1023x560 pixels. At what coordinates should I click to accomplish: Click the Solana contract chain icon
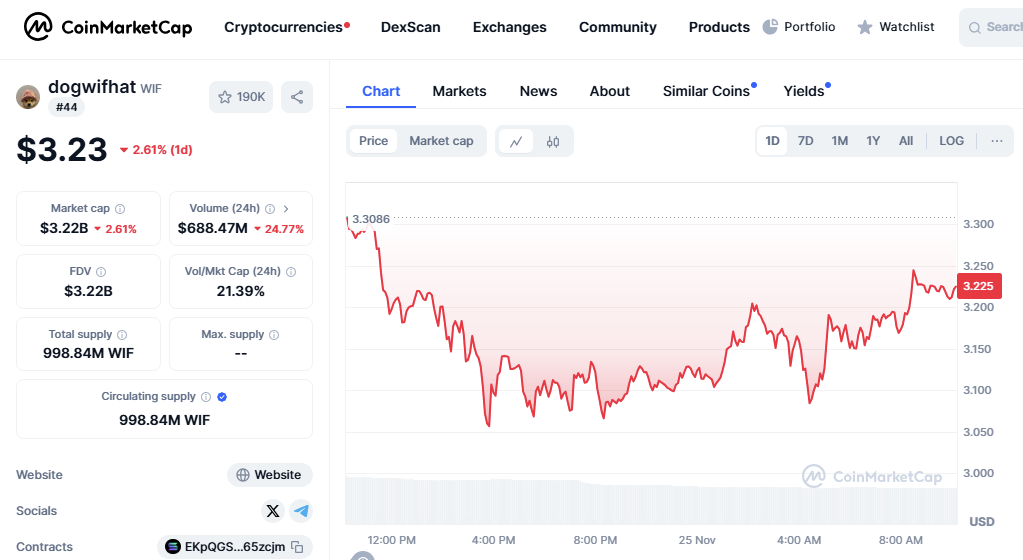pyautogui.click(x=173, y=547)
